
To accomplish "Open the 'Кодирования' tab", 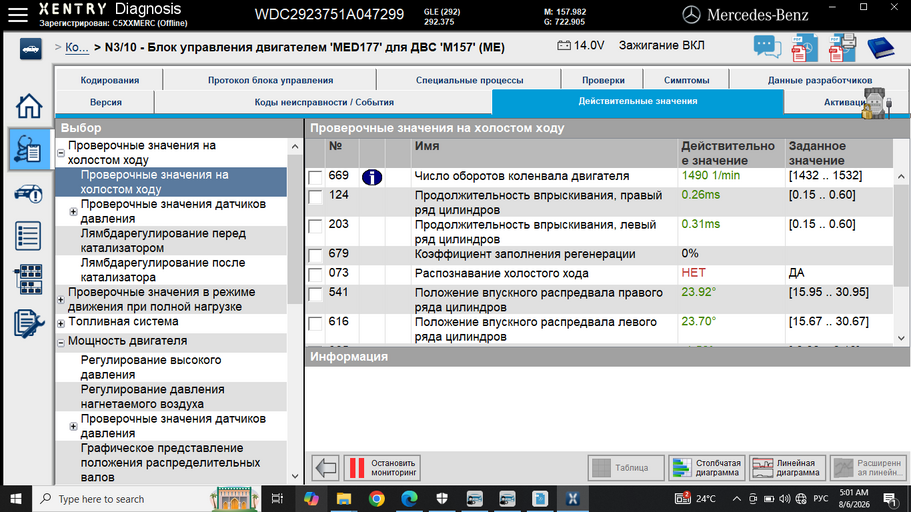I will pyautogui.click(x=110, y=80).
